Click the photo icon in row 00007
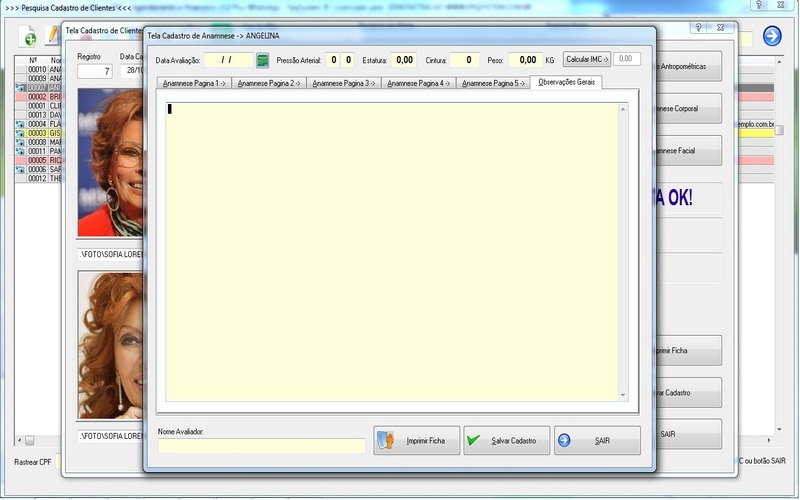The width and height of the screenshot is (800, 500). [20, 88]
